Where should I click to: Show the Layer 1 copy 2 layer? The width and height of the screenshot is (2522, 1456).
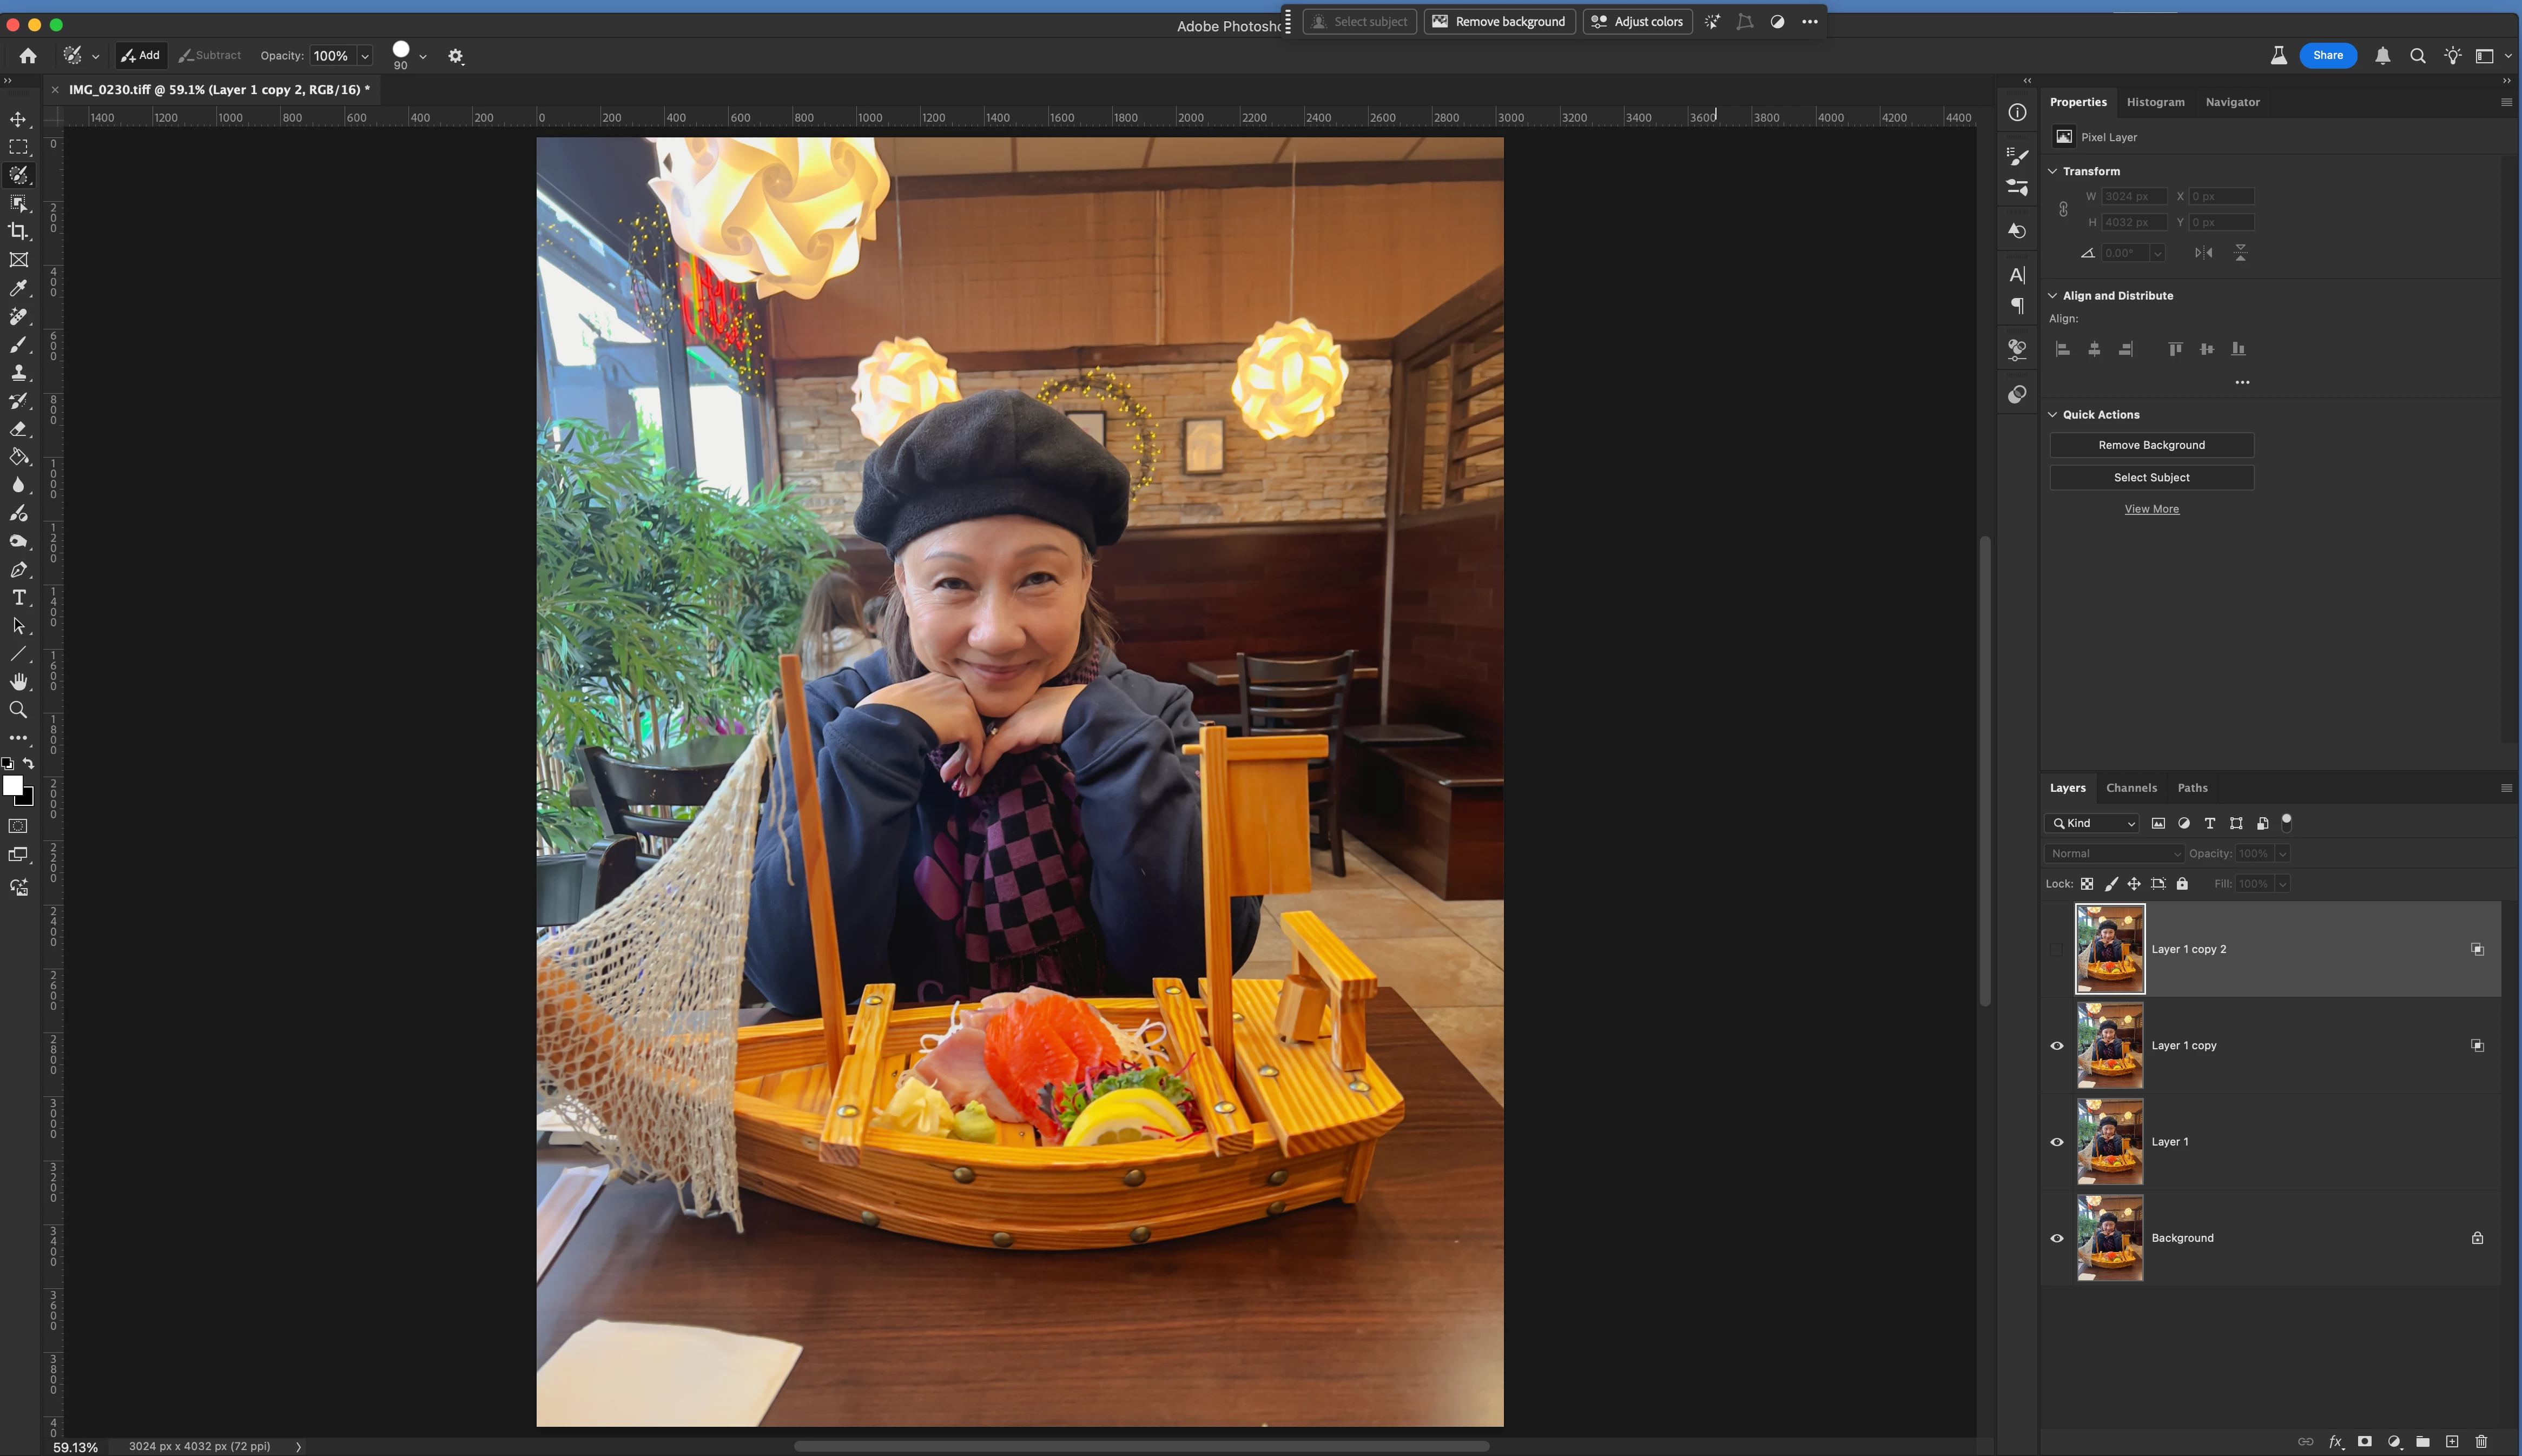(2057, 950)
